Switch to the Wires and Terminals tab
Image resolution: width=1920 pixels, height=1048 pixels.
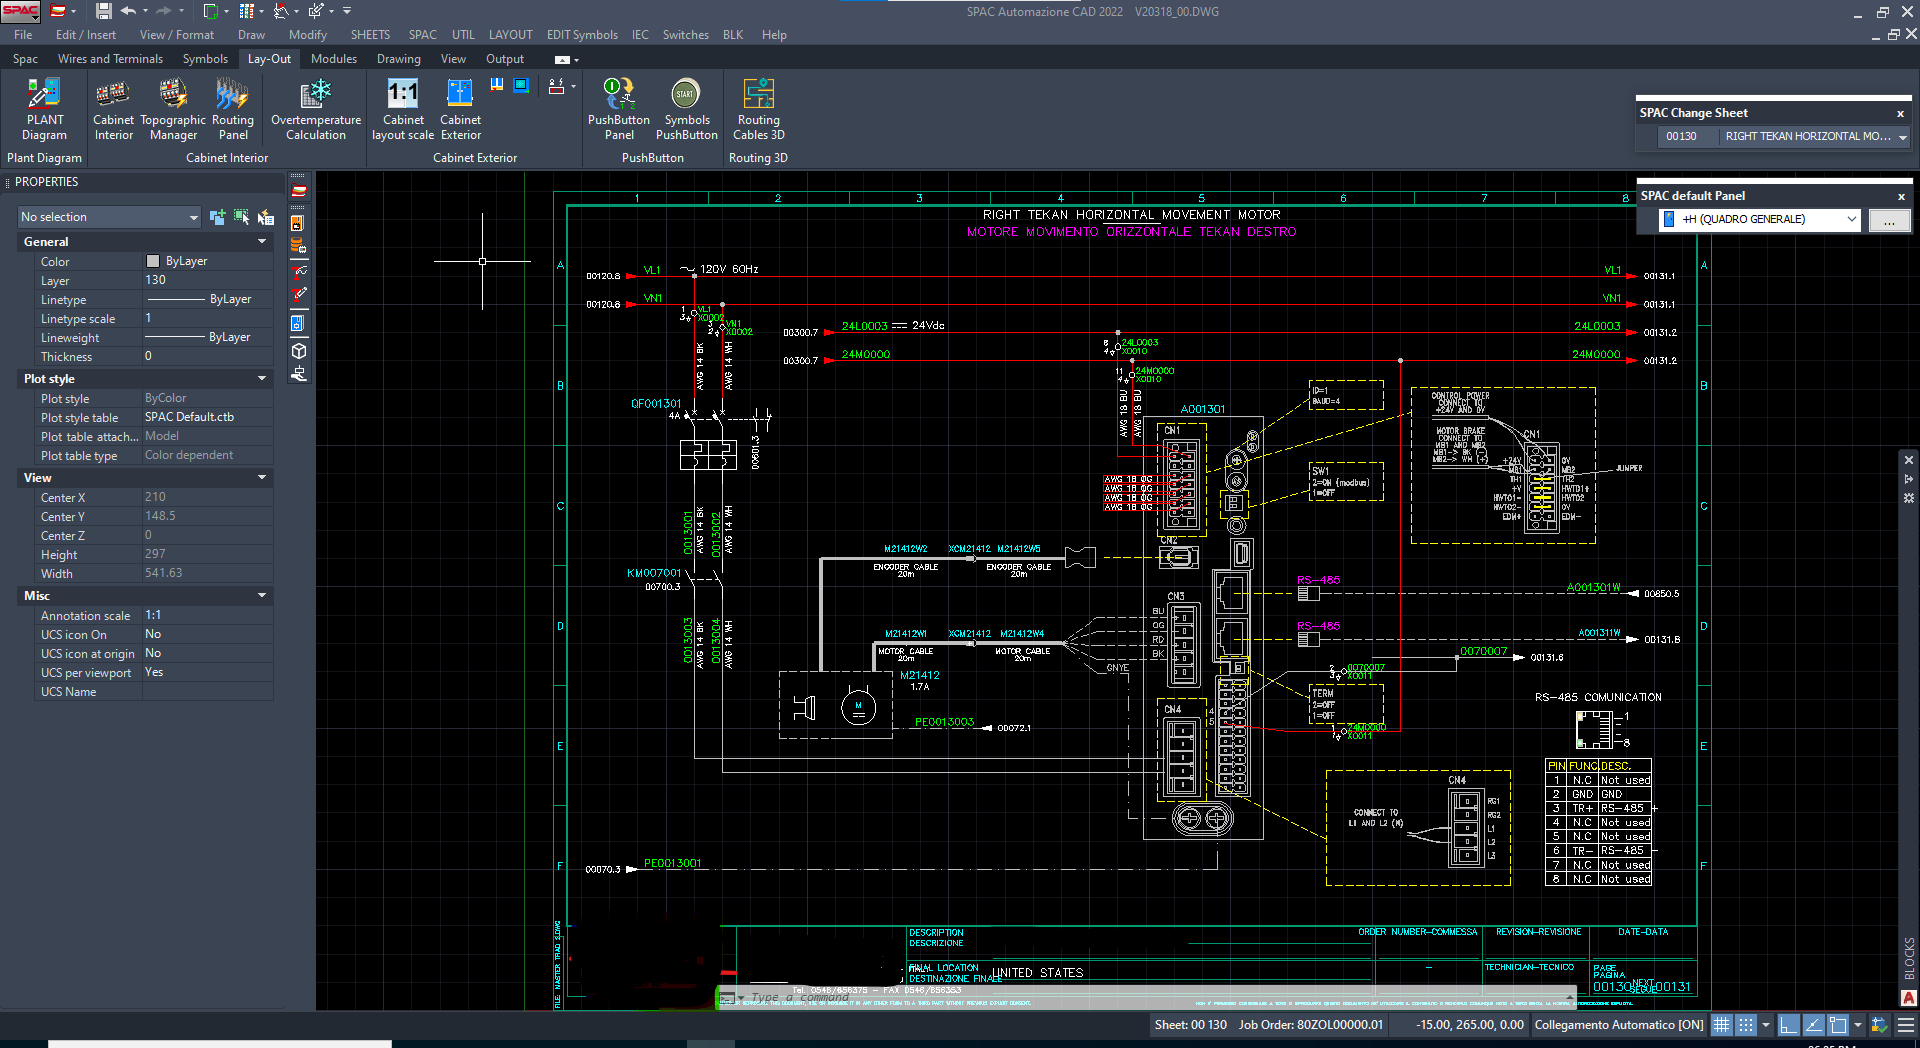pos(110,59)
